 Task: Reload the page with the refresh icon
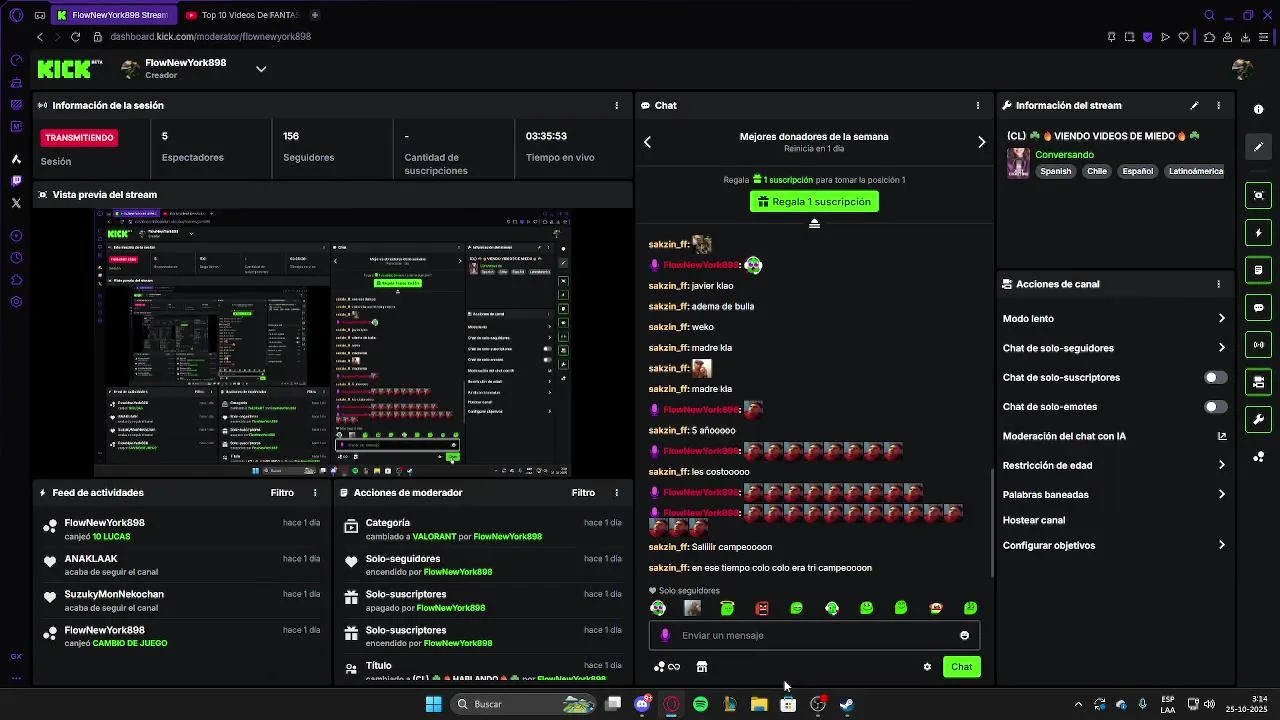[x=76, y=37]
